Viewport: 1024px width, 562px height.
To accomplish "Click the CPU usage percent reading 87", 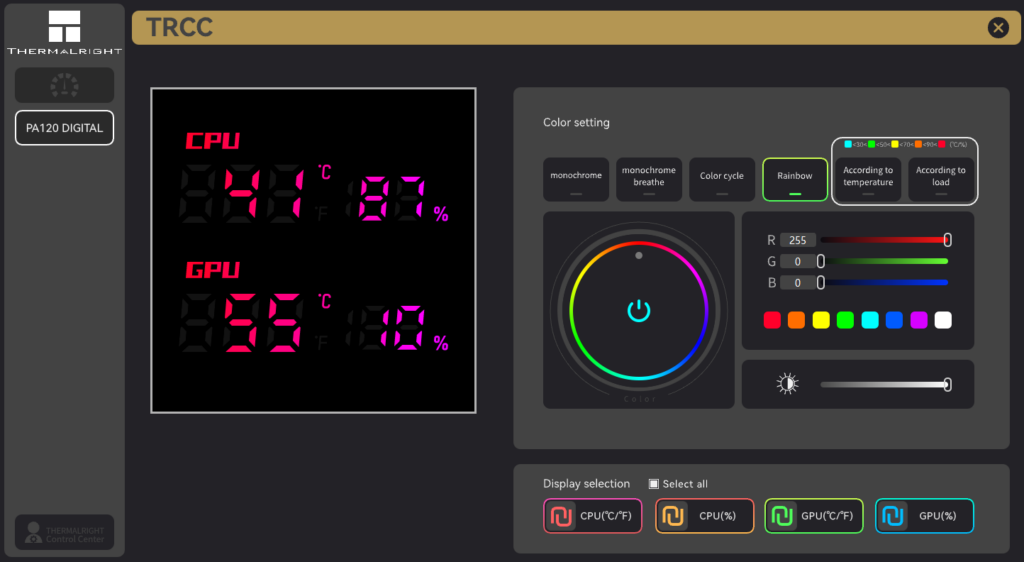I will [392, 198].
